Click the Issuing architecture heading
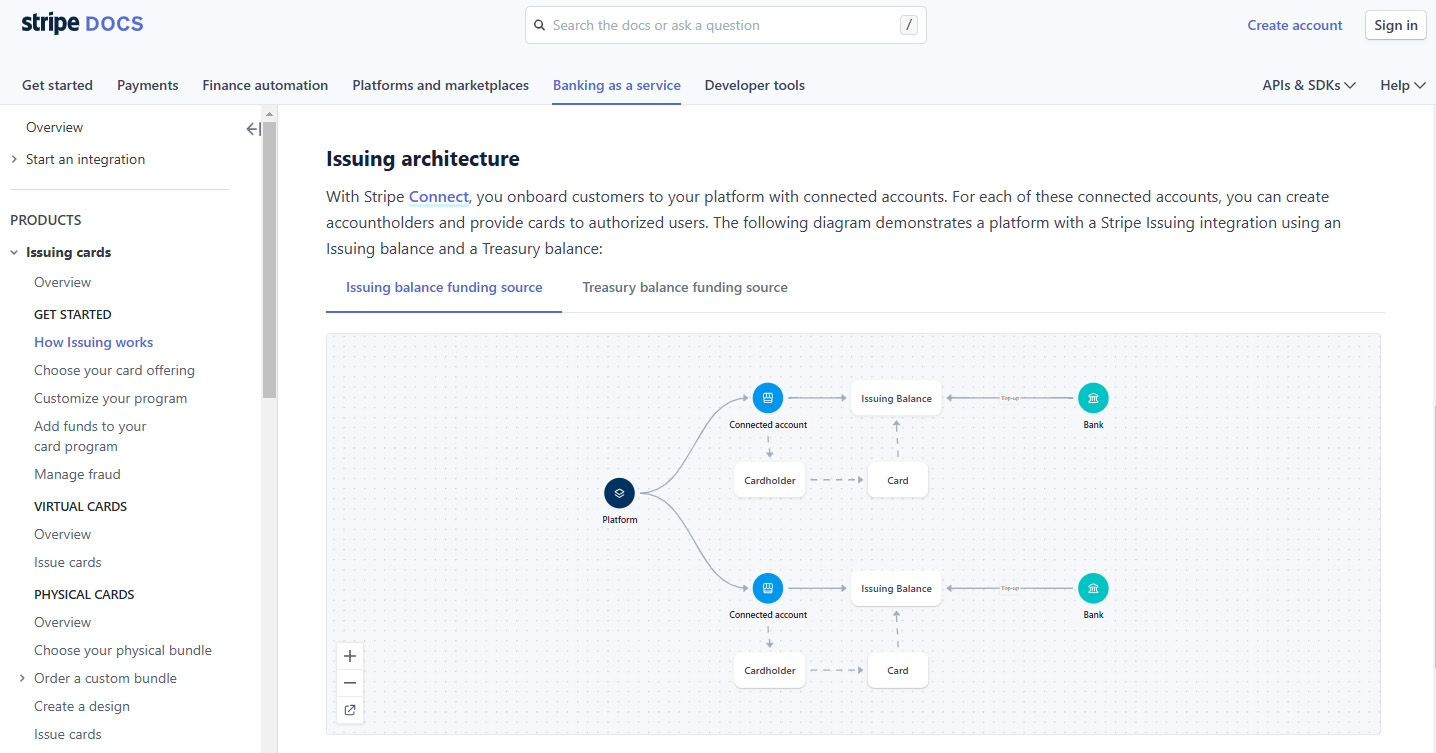1436x753 pixels. coord(423,159)
